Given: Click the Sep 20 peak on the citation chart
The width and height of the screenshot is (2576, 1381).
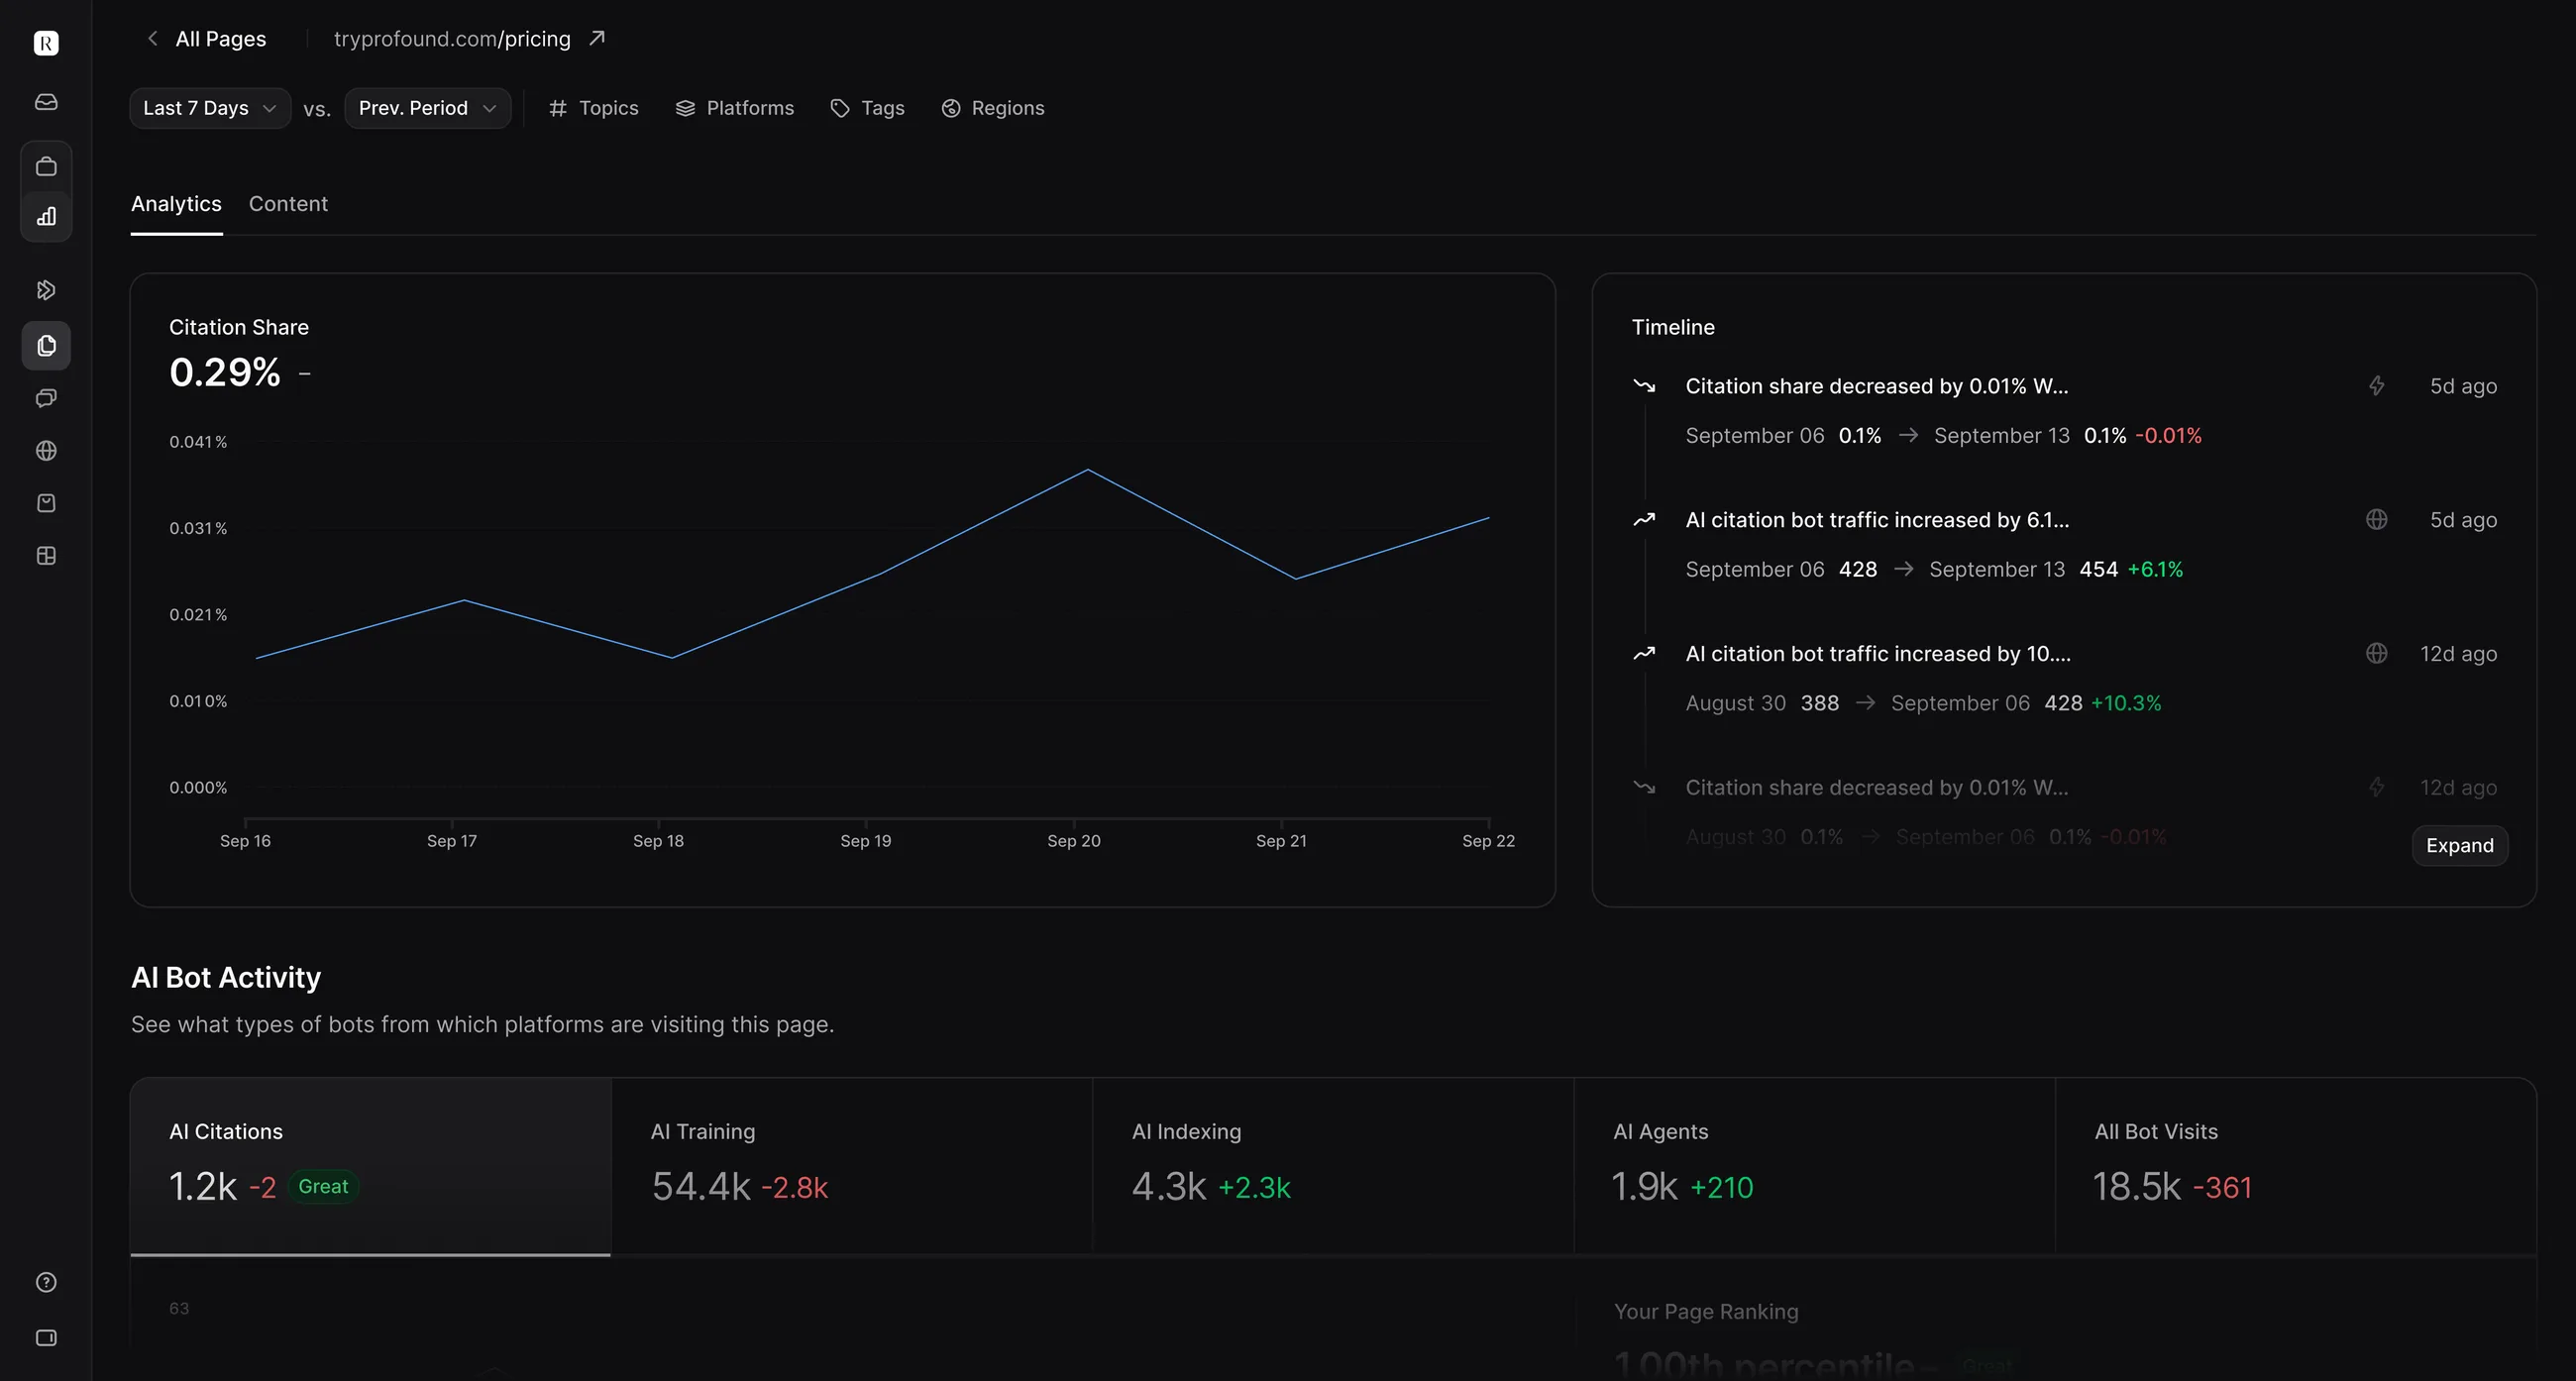Looking at the screenshot, I should pyautogui.click(x=1088, y=470).
